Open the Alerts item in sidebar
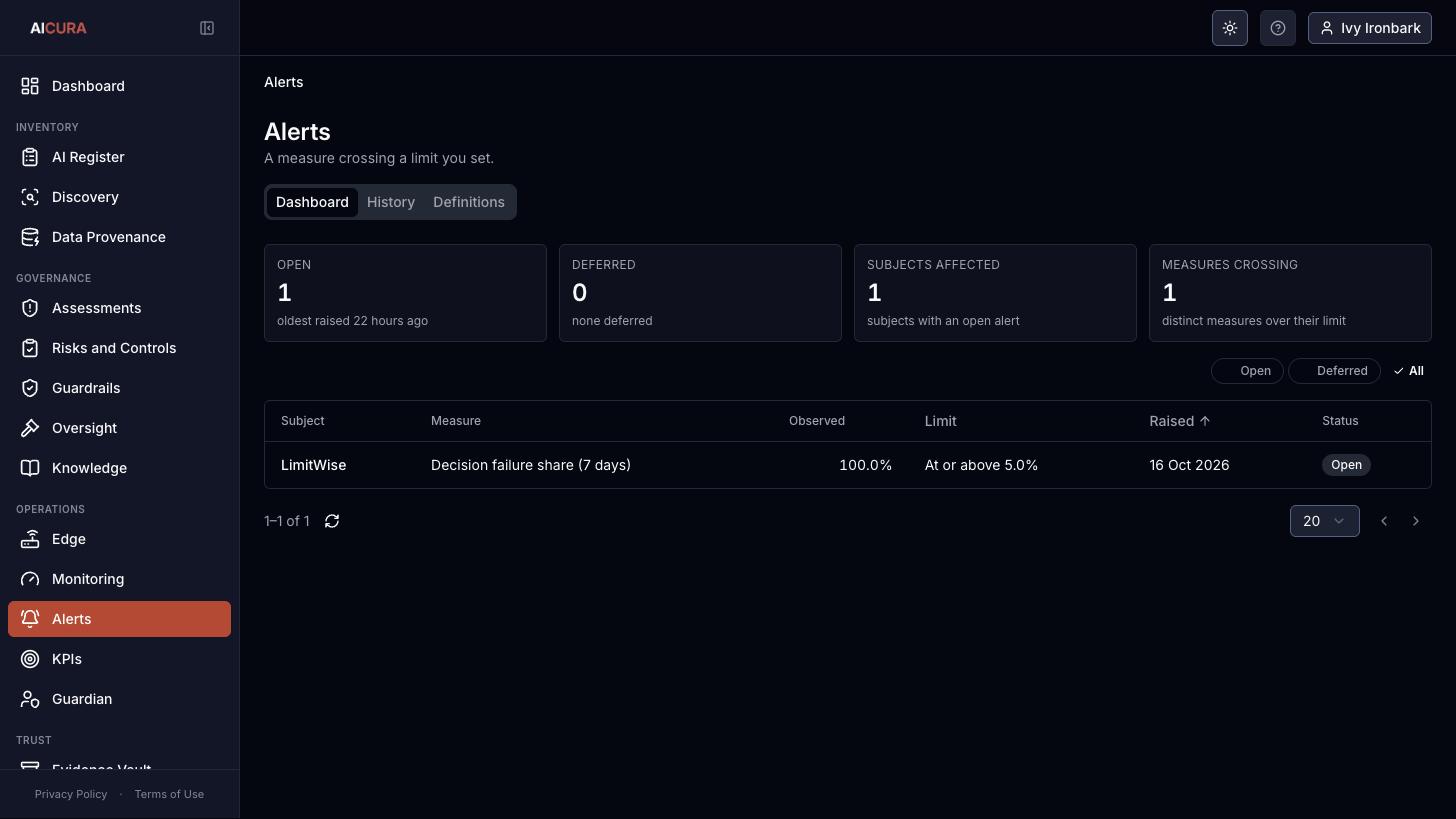 click(119, 619)
